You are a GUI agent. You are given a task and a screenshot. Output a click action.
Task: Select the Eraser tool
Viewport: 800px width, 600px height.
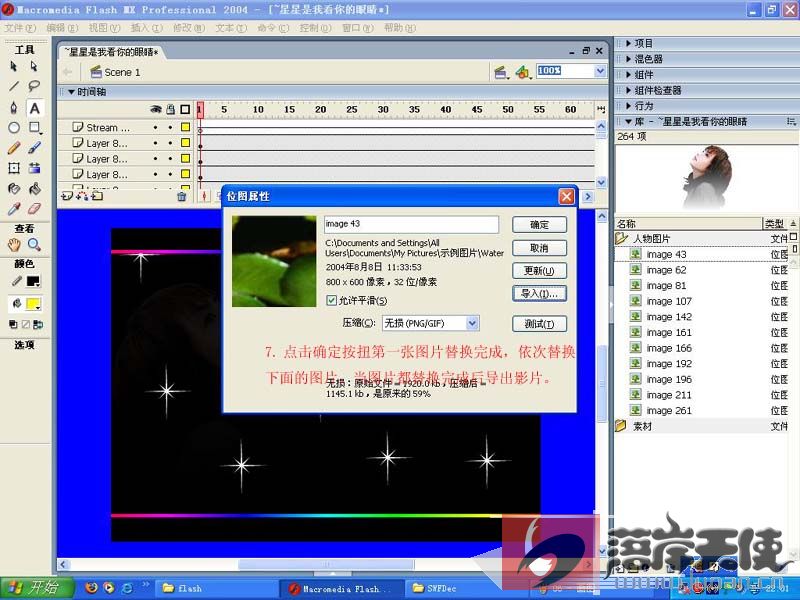coord(34,209)
